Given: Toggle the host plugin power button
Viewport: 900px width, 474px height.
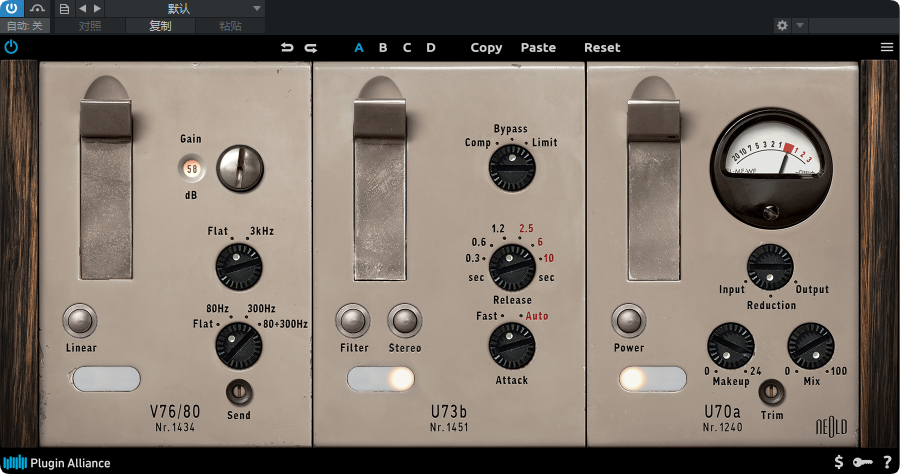Looking at the screenshot, I should (11, 8).
